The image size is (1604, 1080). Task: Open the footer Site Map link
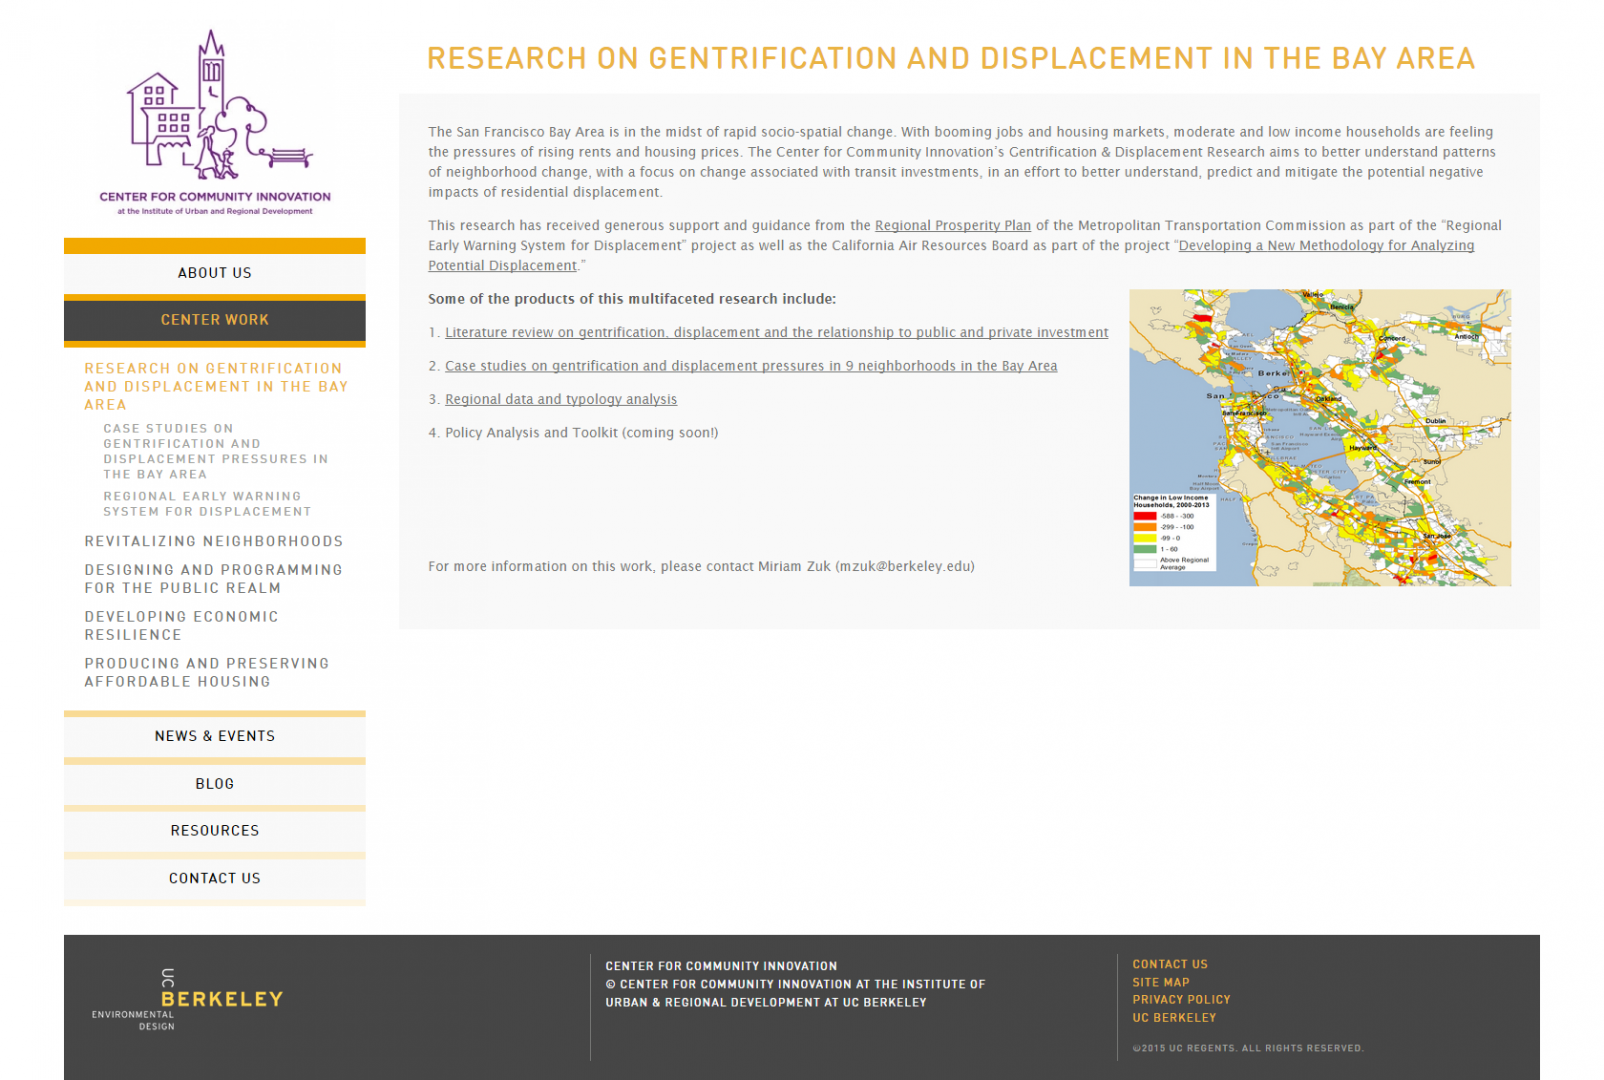pyautogui.click(x=1161, y=983)
